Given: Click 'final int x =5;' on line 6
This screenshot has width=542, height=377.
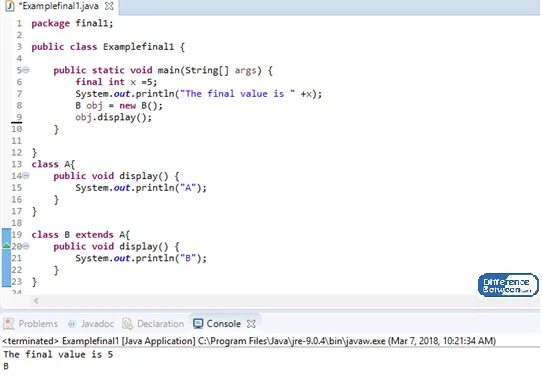Looking at the screenshot, I should [x=116, y=82].
